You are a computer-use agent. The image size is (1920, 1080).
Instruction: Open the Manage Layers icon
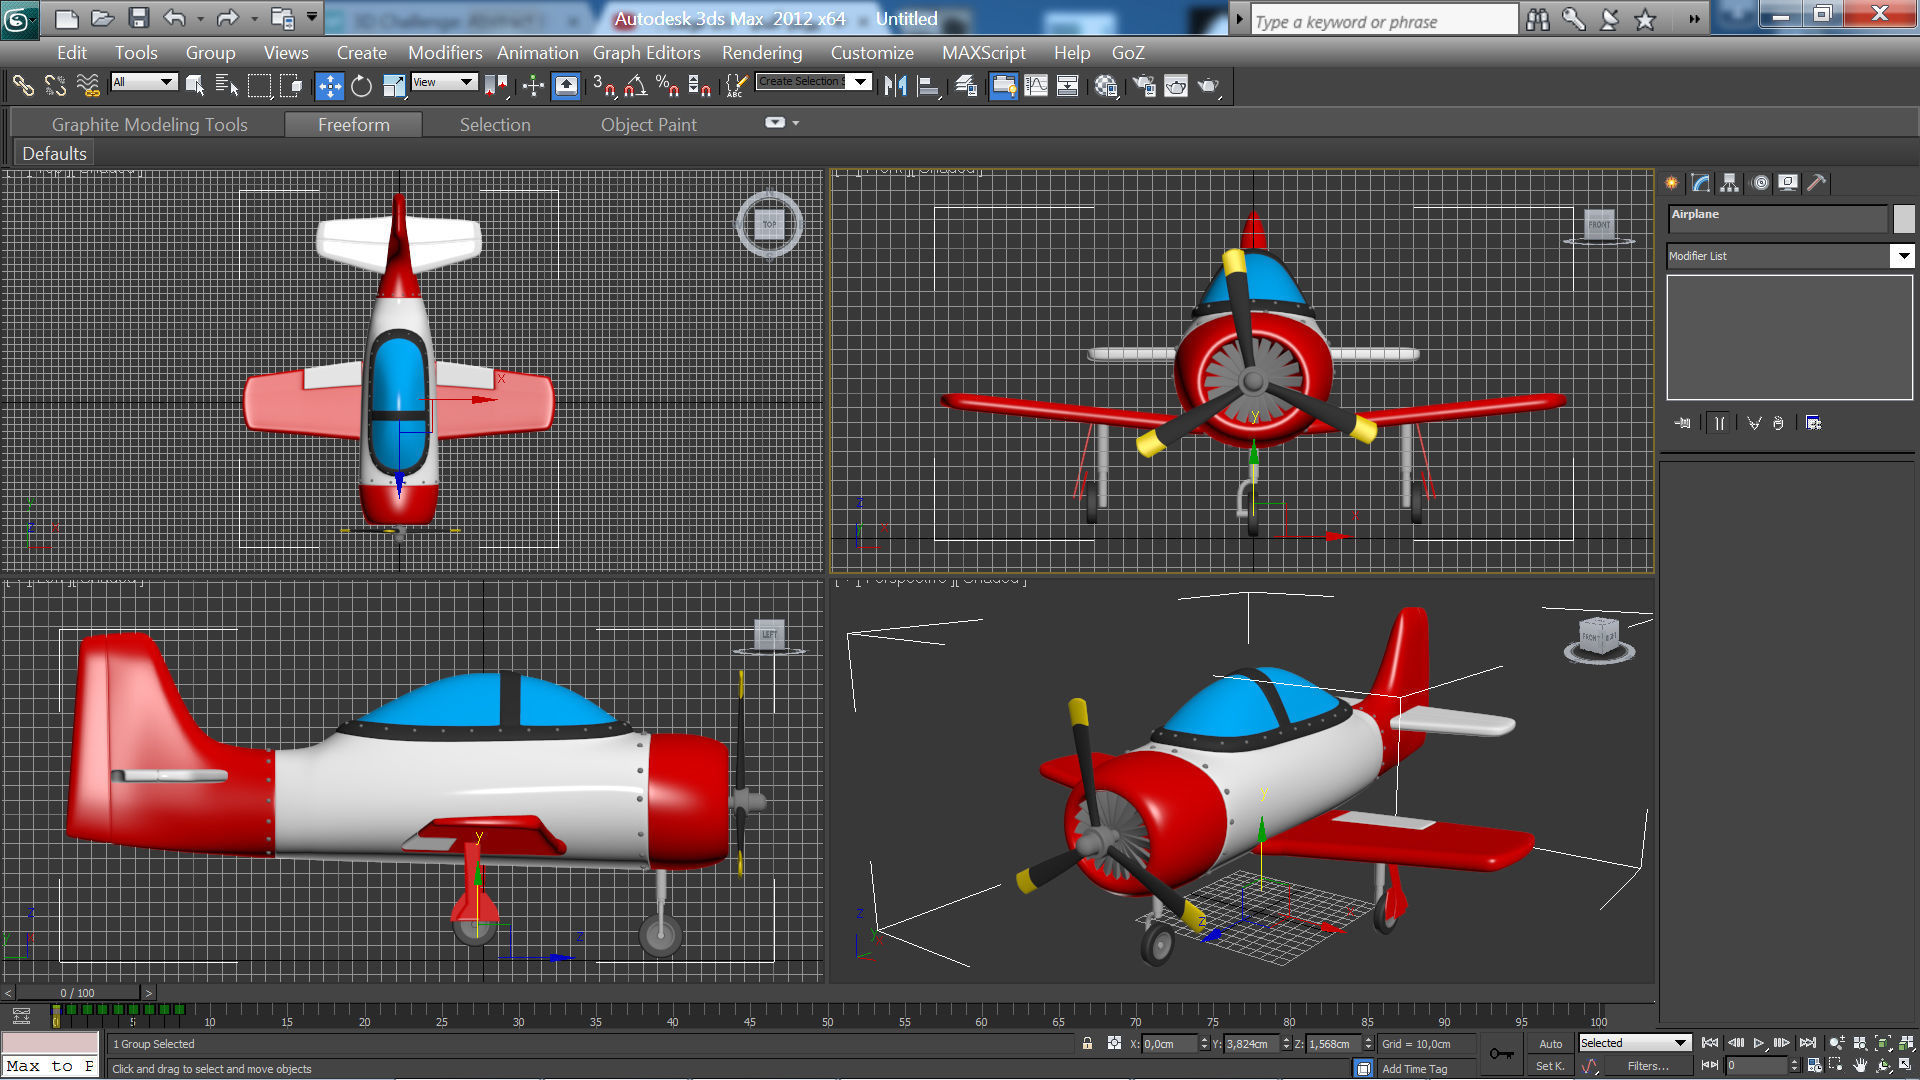966,86
